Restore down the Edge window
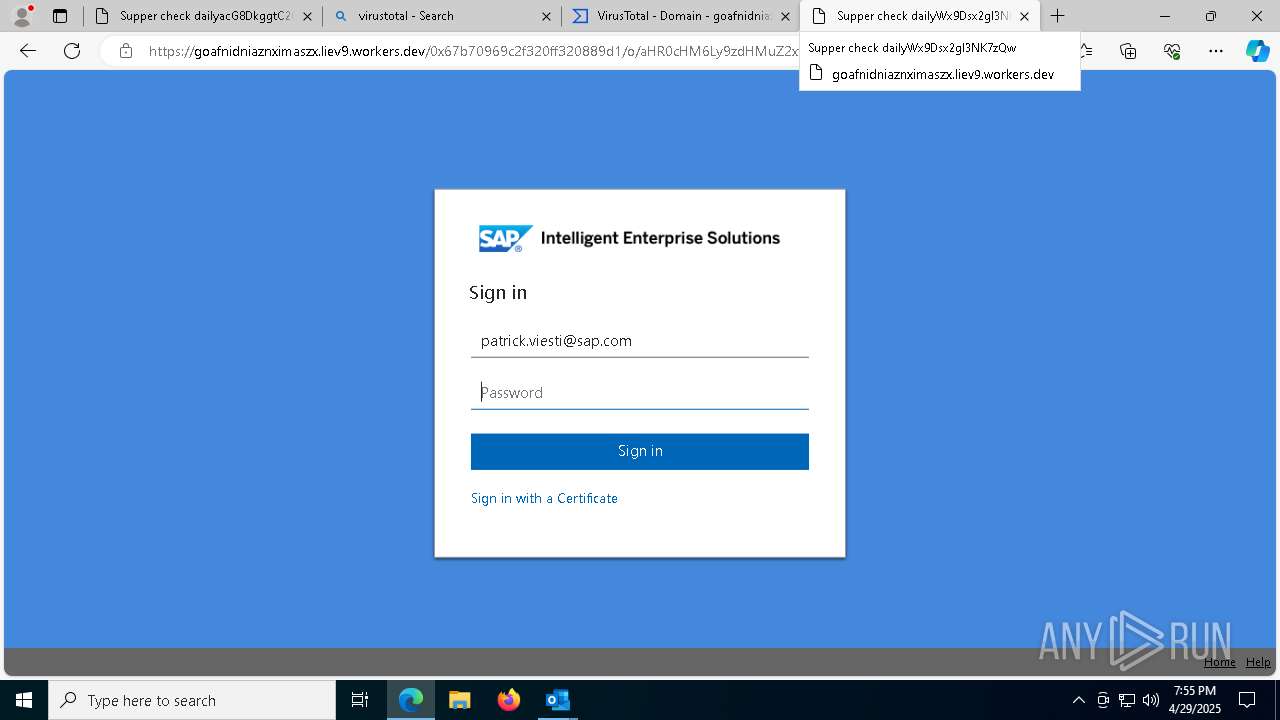Screen dimensions: 1280x720 click(x=1211, y=16)
